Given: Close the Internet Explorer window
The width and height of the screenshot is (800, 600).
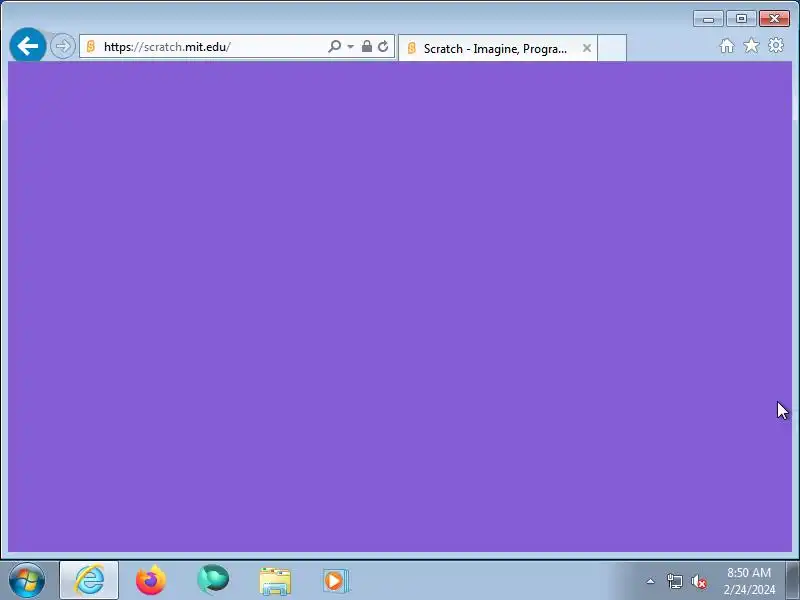Looking at the screenshot, I should (774, 19).
